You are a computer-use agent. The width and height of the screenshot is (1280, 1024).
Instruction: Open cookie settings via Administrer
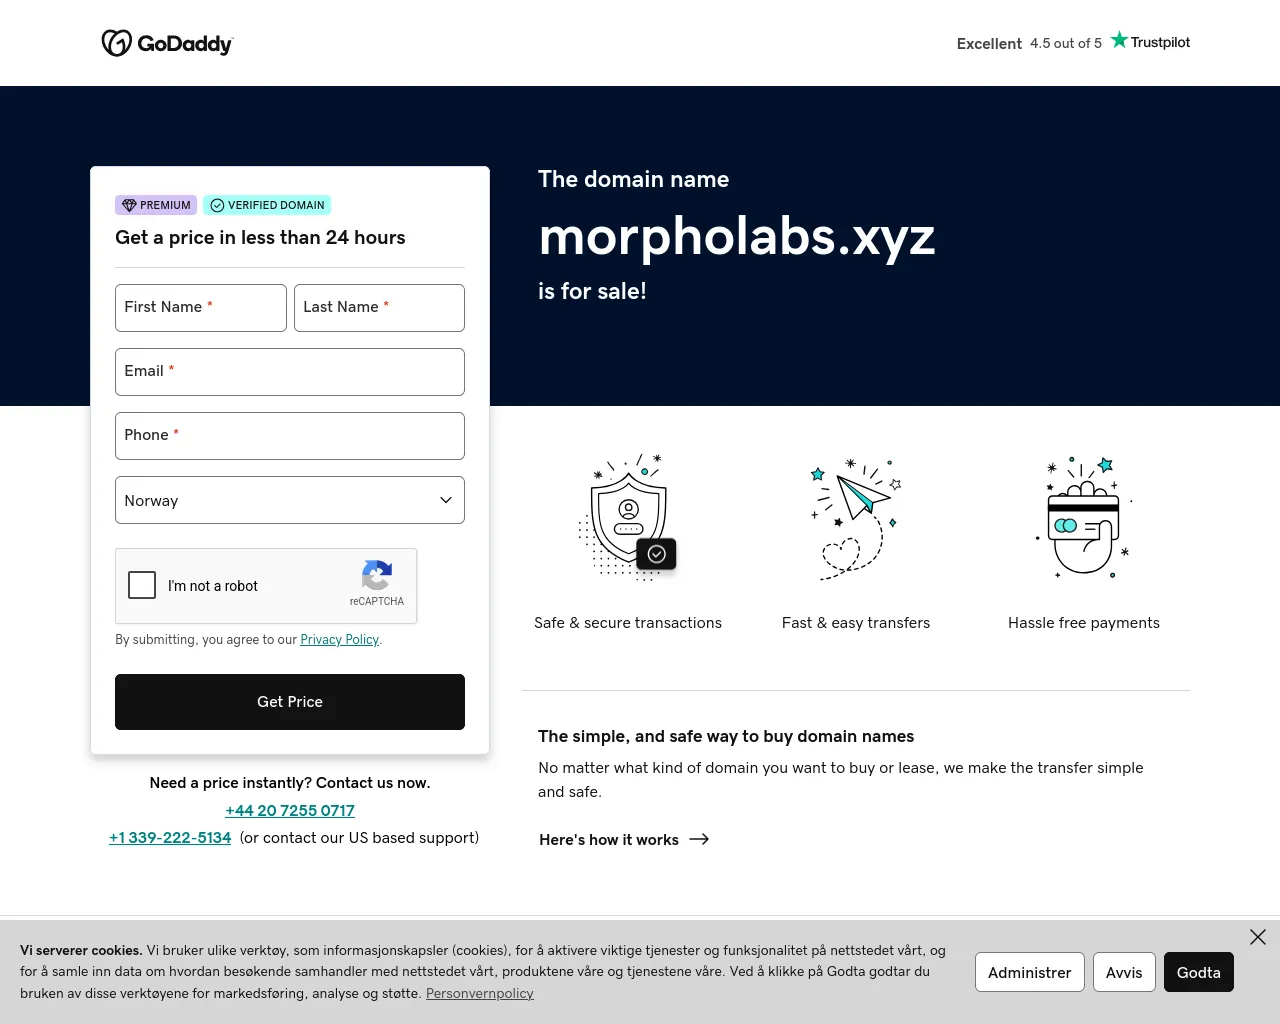click(1030, 972)
